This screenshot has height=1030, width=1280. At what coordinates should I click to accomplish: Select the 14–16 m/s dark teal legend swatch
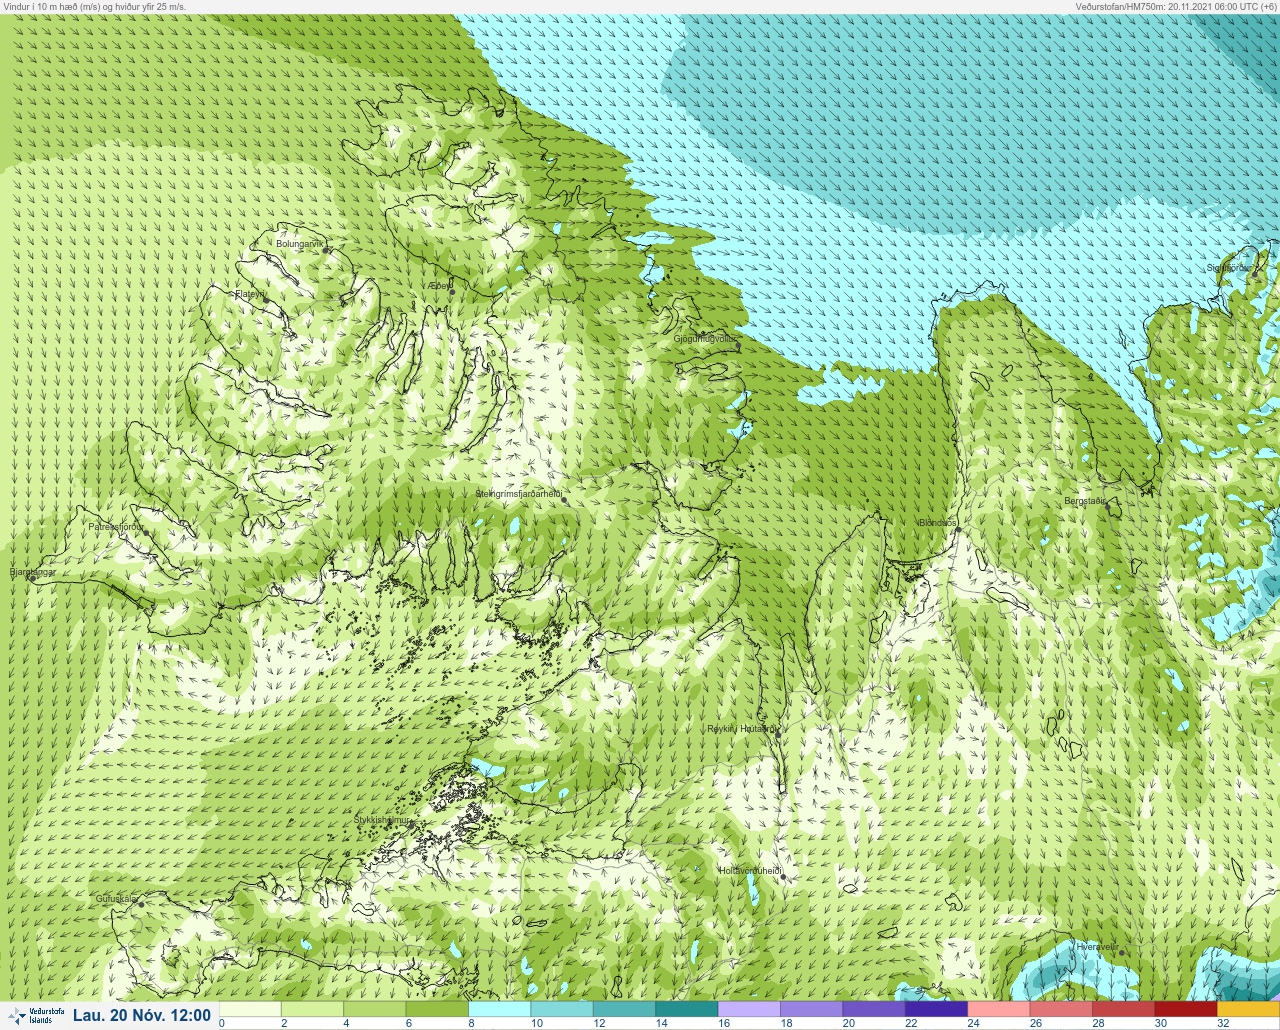click(x=687, y=1009)
